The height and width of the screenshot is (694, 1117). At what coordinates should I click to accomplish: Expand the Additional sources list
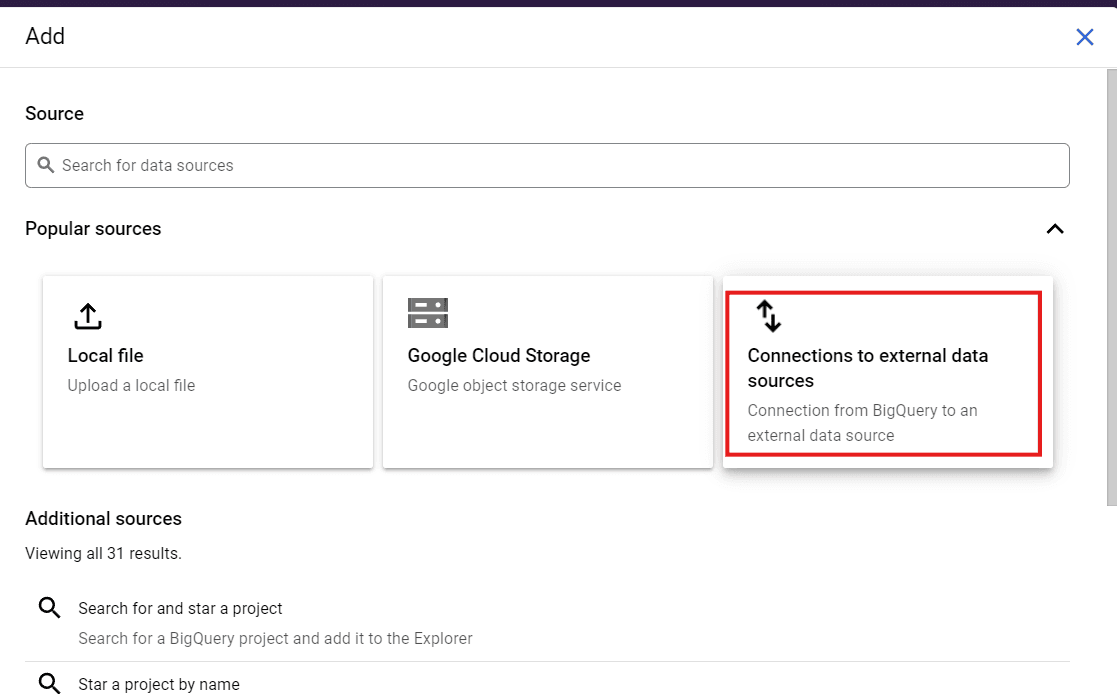(x=103, y=519)
